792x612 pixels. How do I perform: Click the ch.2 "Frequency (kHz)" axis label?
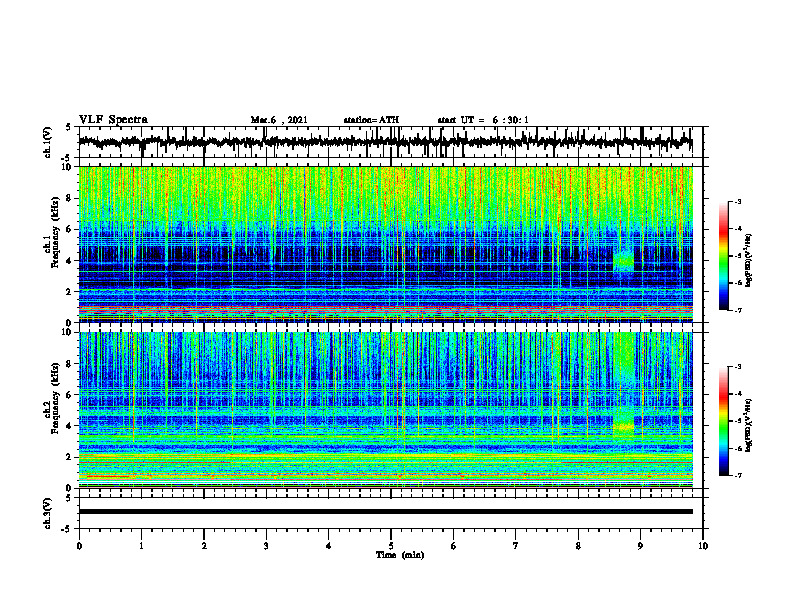tap(56, 398)
